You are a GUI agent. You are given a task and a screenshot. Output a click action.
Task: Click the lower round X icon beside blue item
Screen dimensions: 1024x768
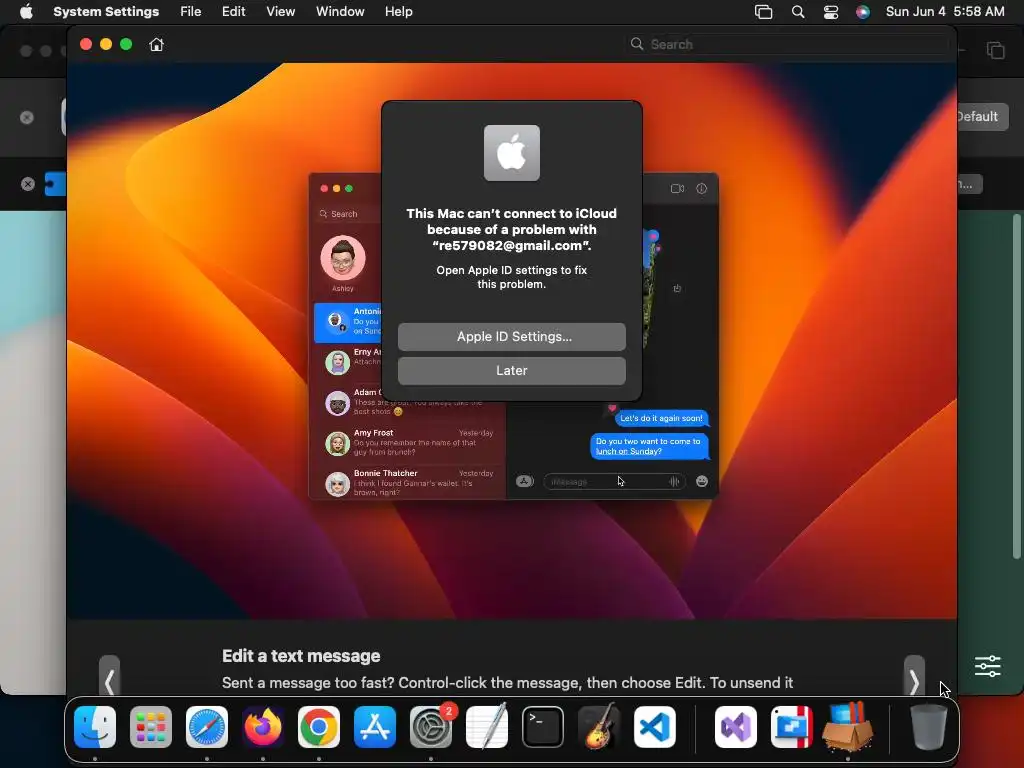point(27,184)
